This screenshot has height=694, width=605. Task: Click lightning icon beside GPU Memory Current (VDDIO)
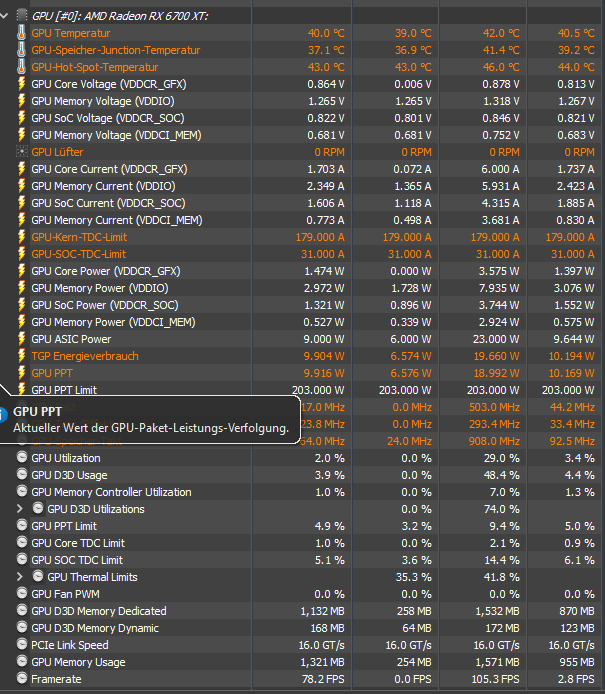pos(21,186)
